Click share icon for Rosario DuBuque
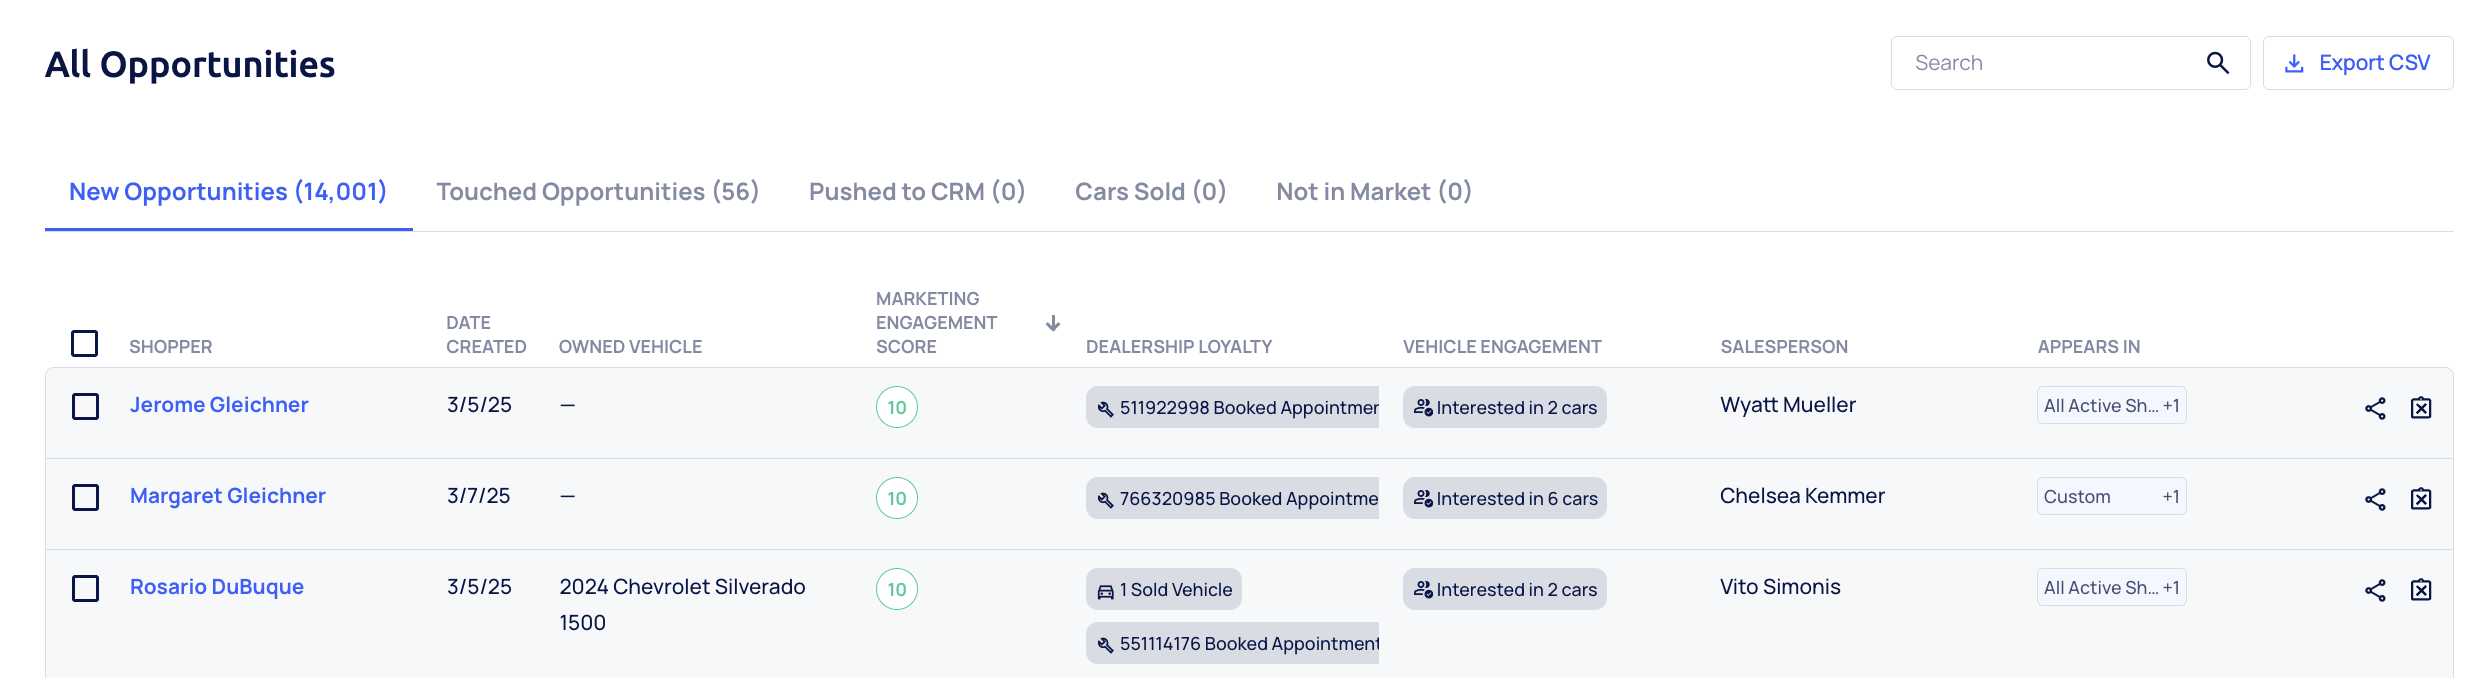 click(x=2375, y=590)
